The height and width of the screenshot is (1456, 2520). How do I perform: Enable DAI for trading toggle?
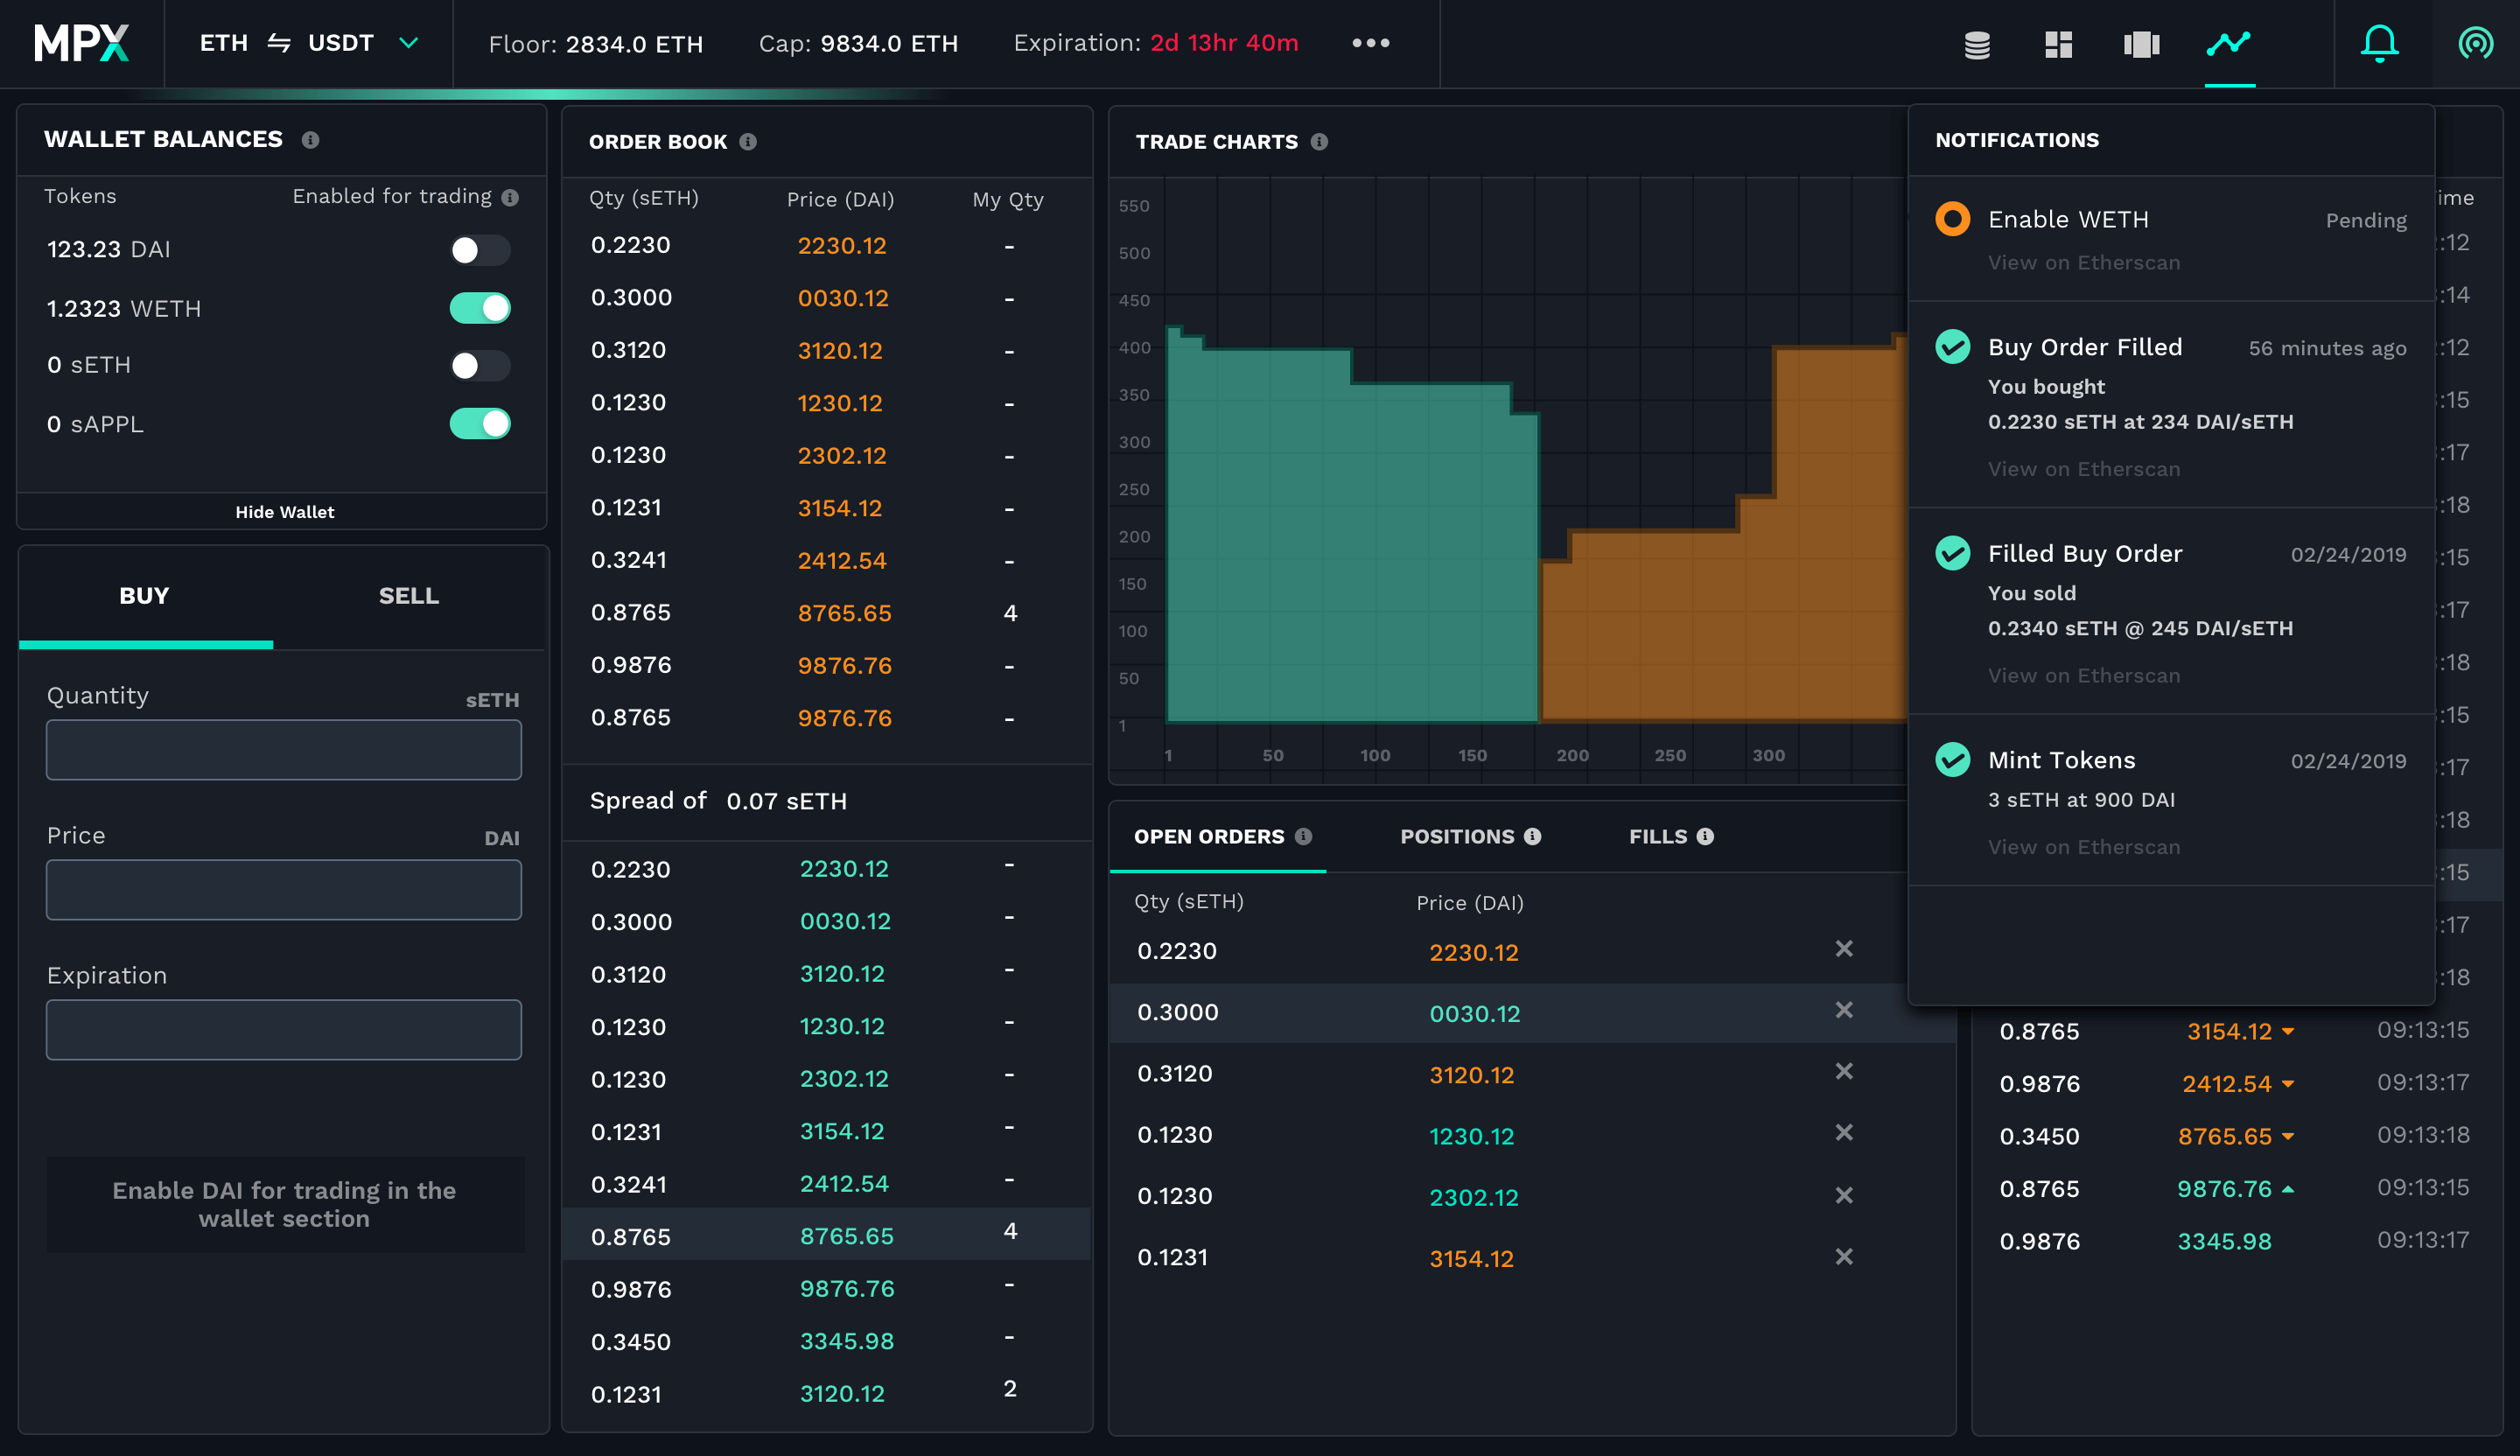480,250
